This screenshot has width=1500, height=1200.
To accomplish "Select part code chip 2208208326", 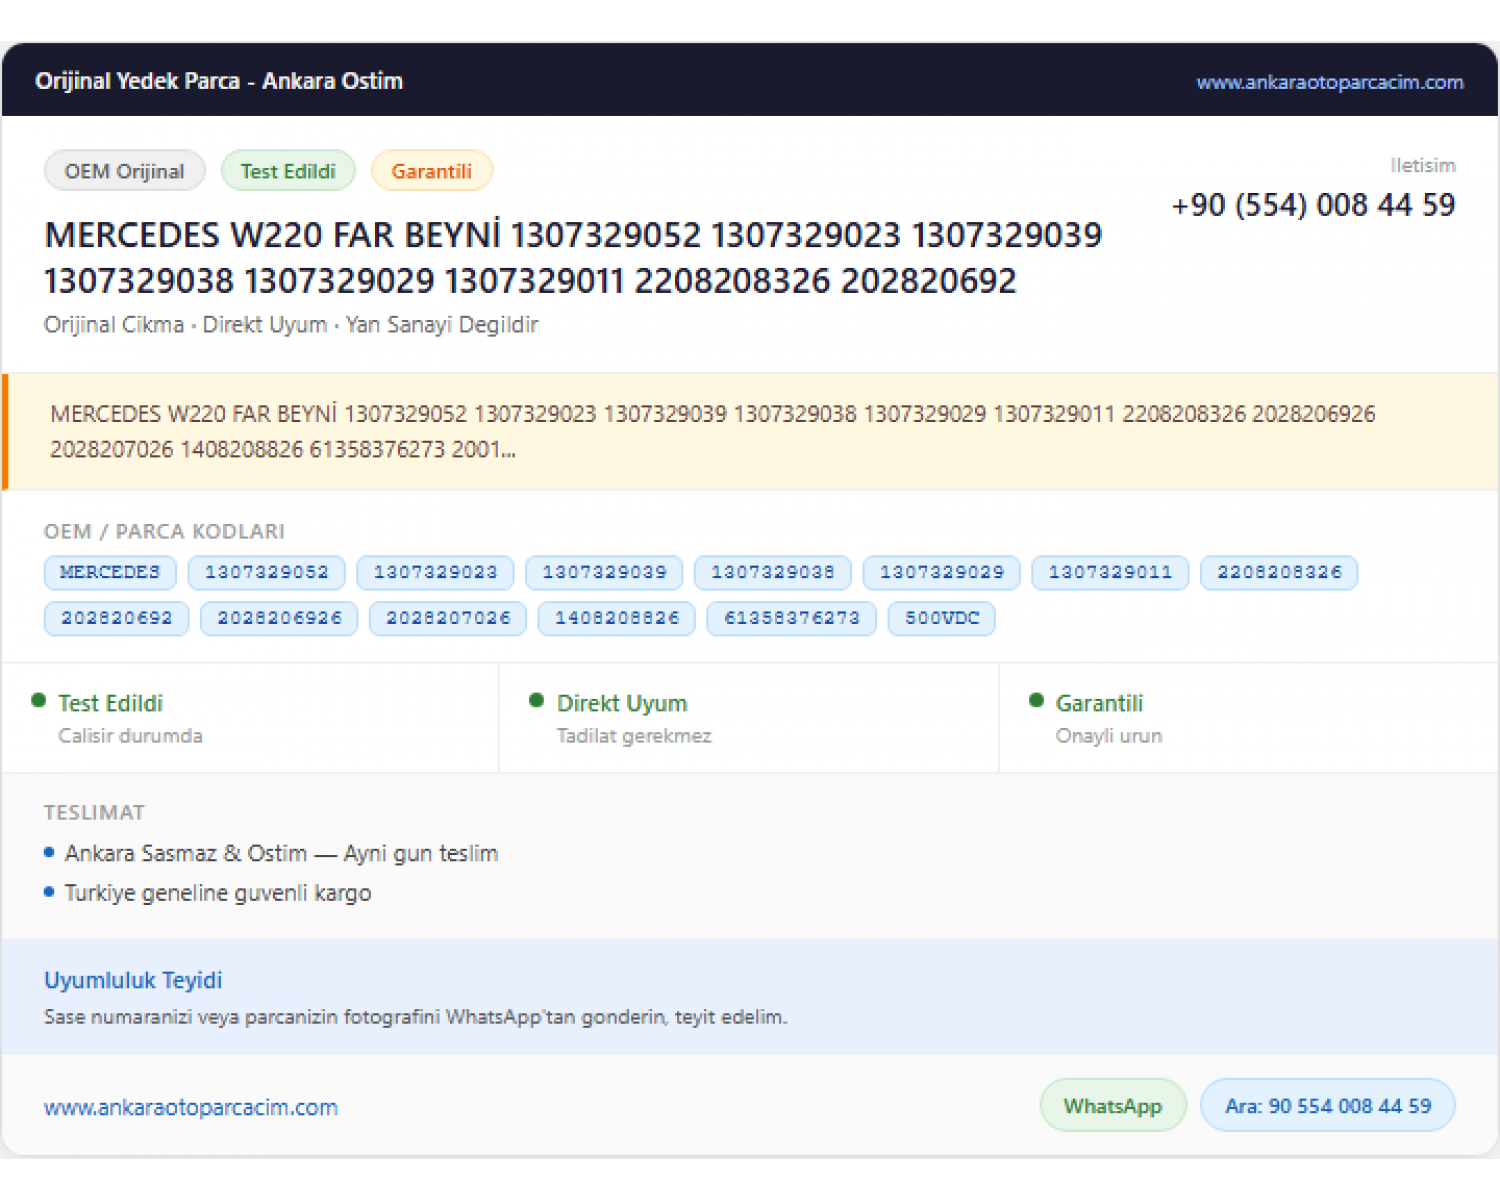I will 1279,572.
